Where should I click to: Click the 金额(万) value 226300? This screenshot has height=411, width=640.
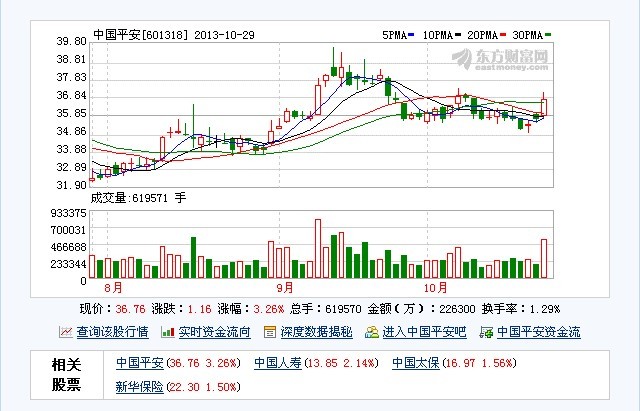pyautogui.click(x=457, y=309)
